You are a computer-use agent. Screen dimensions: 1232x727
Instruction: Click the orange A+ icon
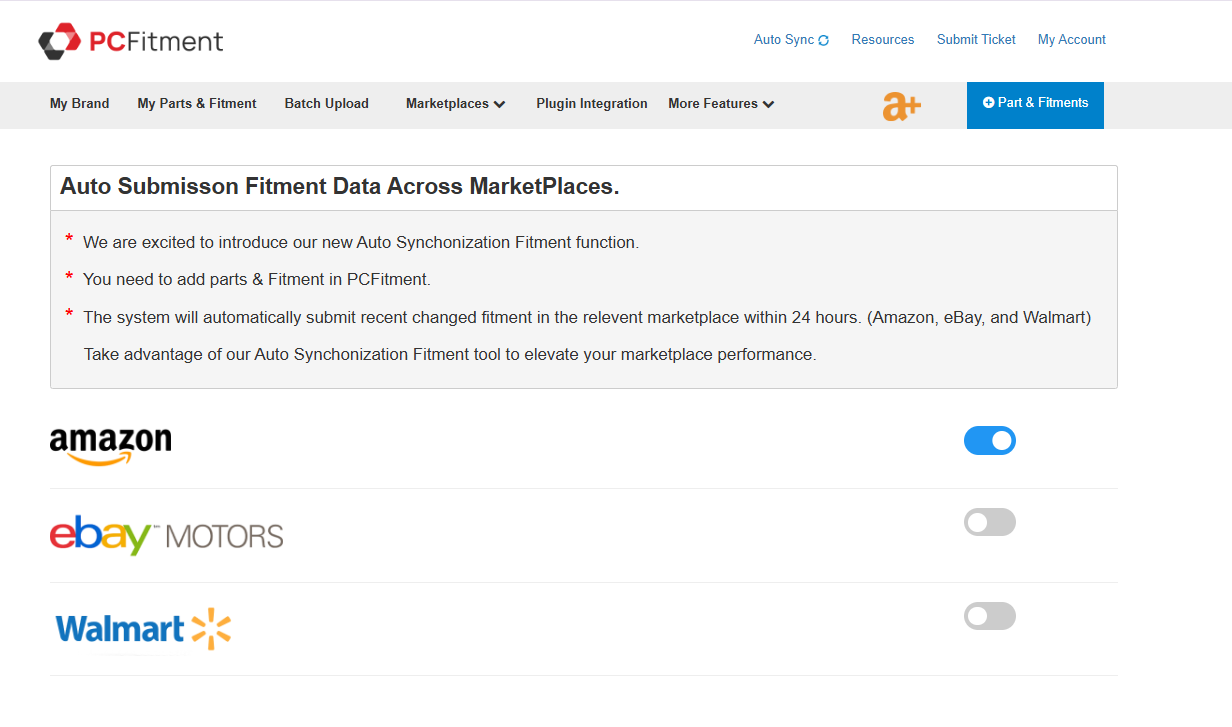click(x=901, y=106)
